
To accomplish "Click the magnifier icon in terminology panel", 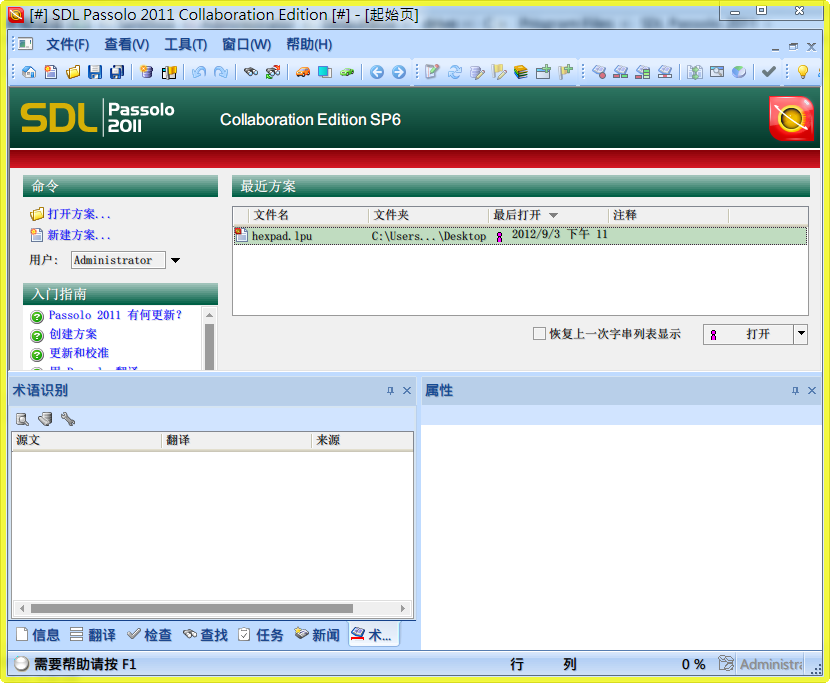I will tap(22, 419).
